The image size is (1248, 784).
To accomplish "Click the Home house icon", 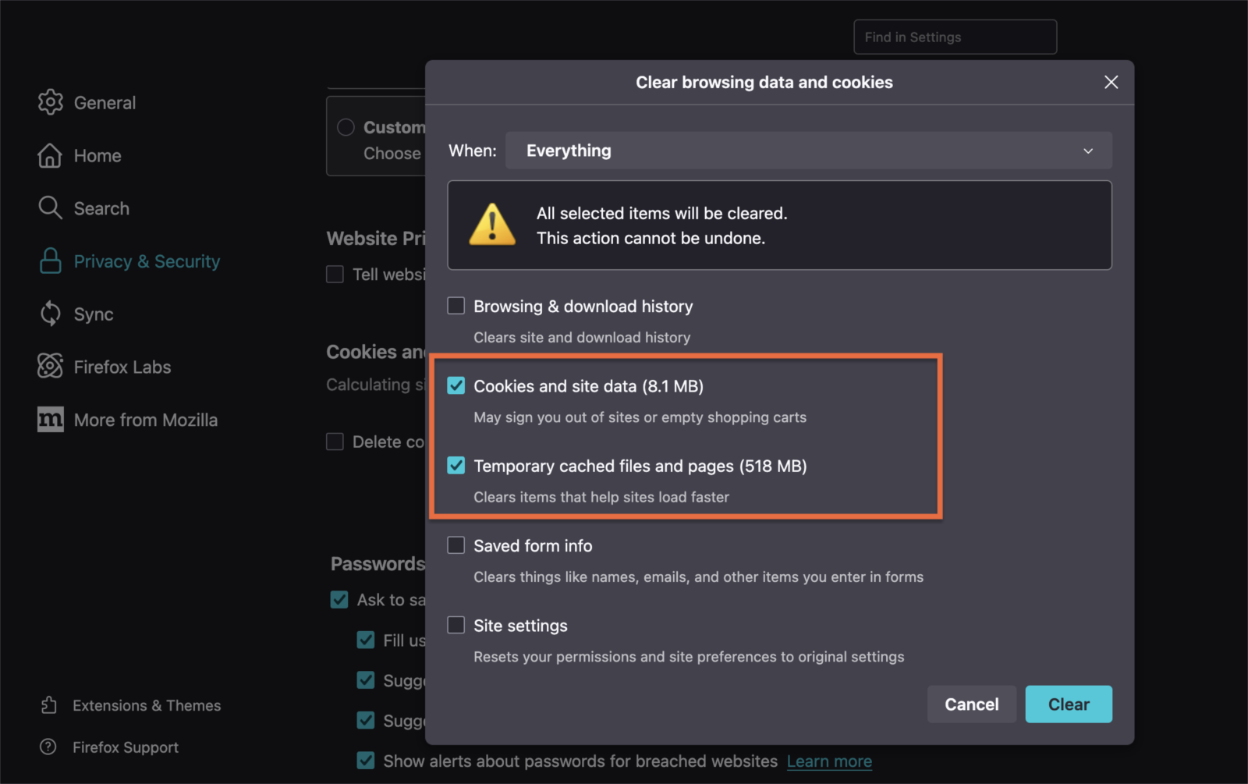I will (50, 155).
